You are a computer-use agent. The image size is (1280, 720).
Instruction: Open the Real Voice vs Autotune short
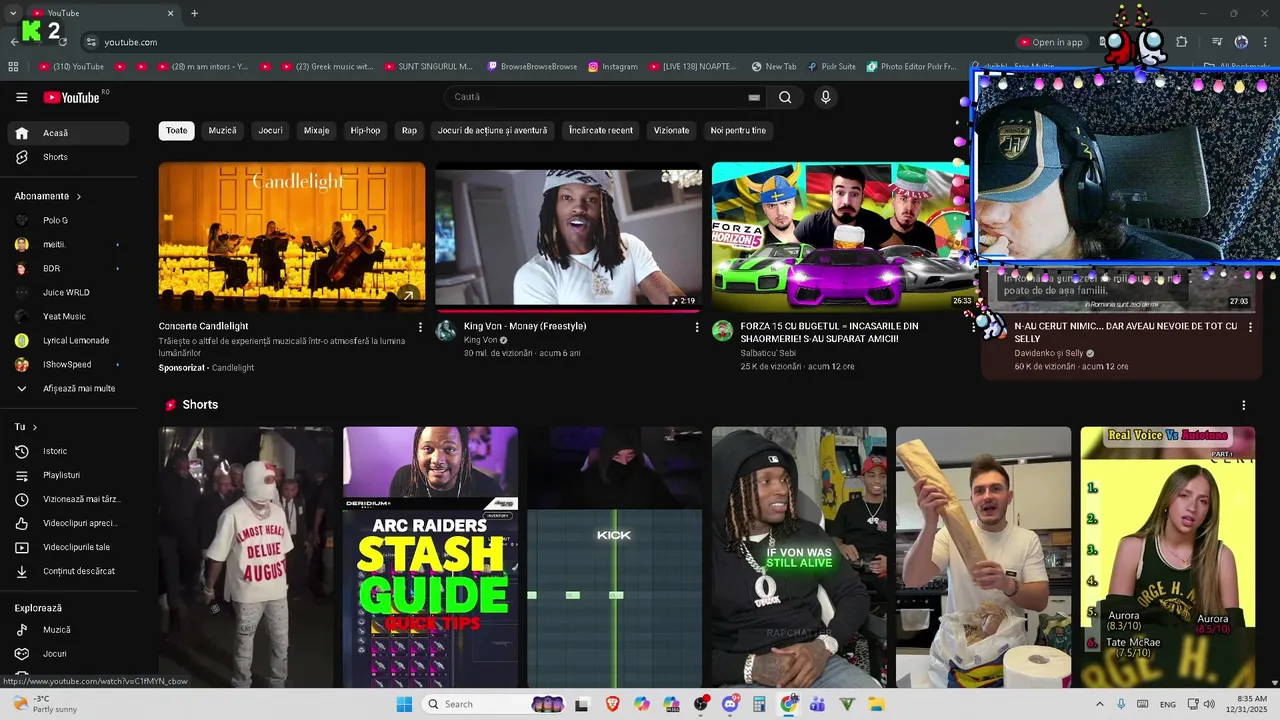1168,557
